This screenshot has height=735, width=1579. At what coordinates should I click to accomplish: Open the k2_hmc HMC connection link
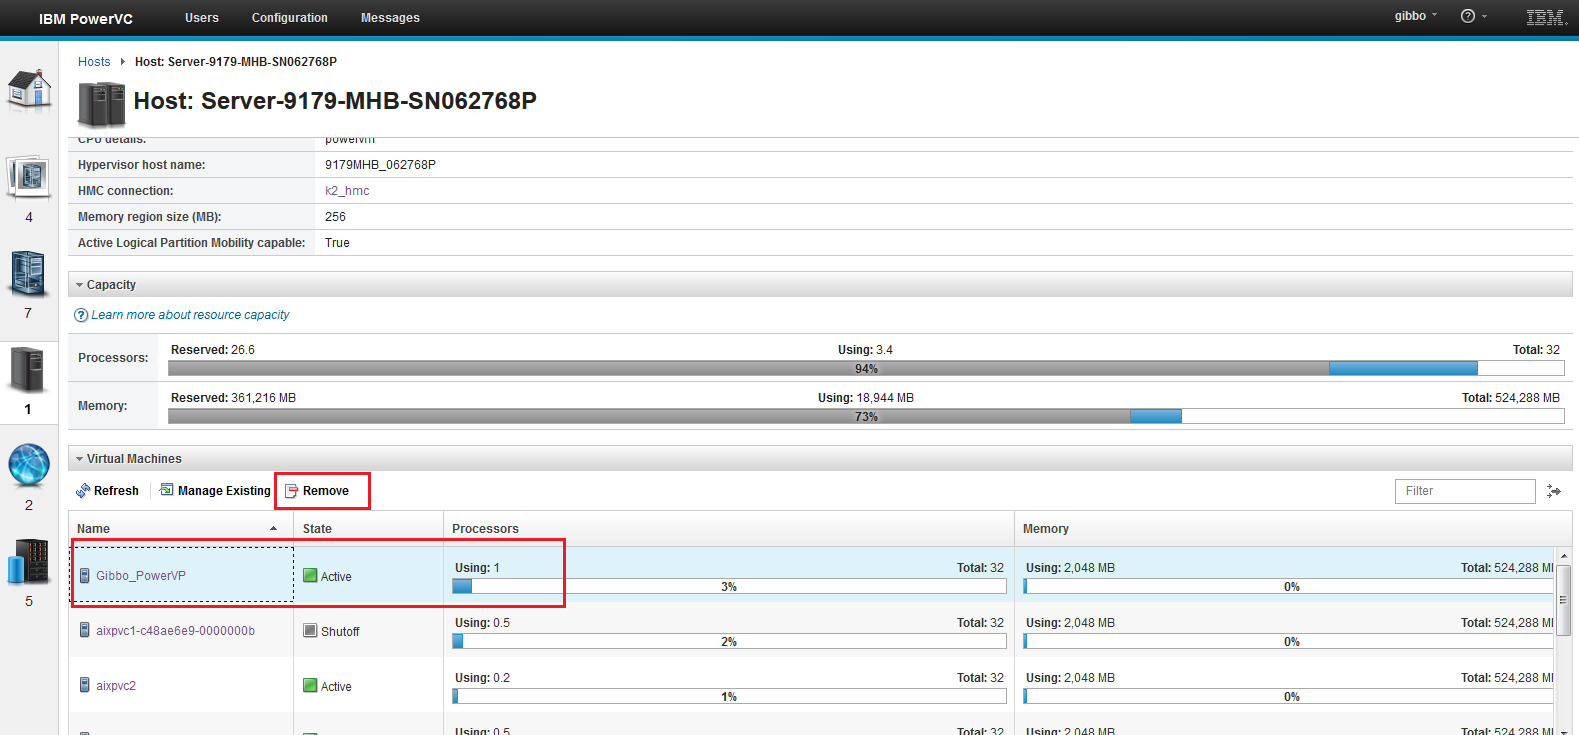pos(347,191)
